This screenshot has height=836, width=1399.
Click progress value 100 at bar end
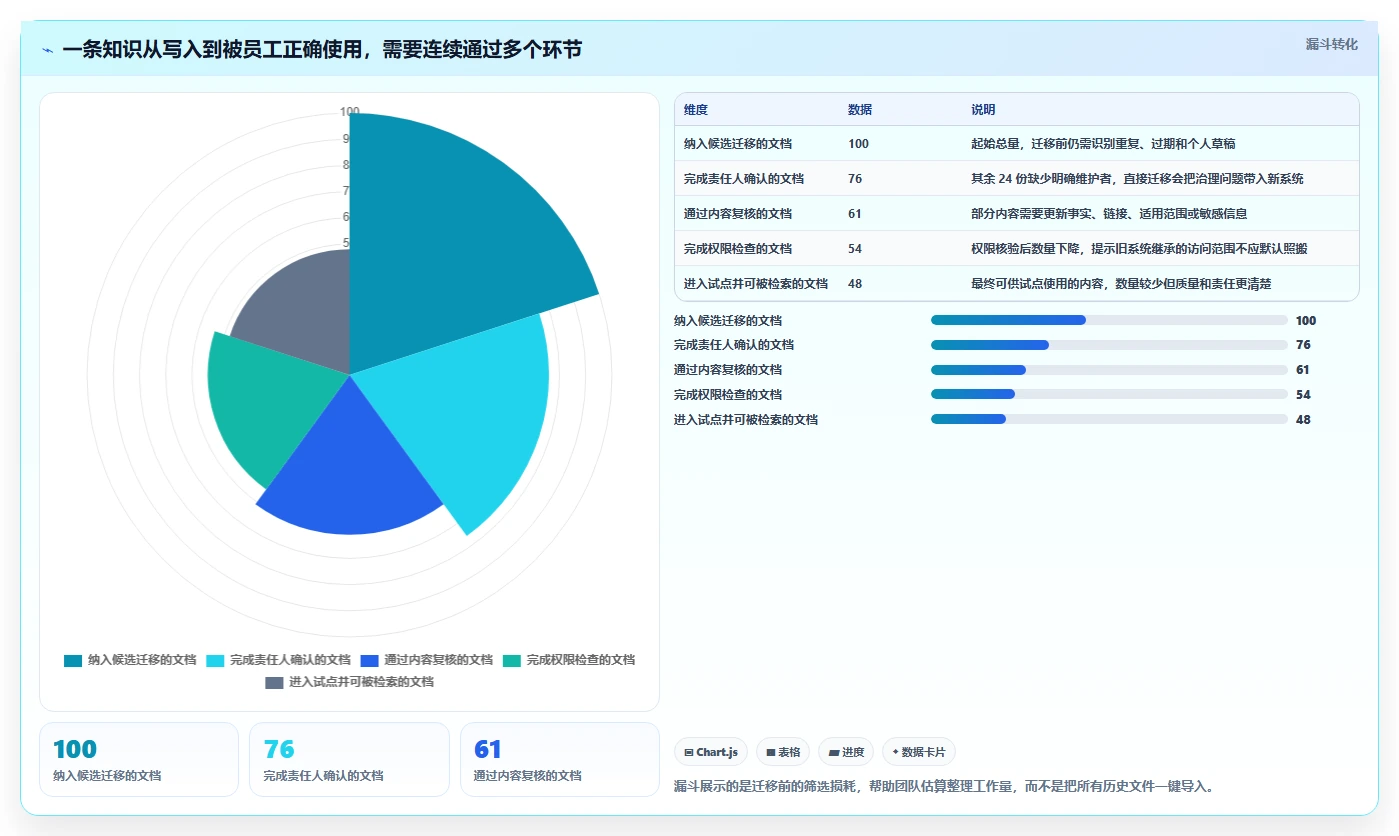point(1306,321)
